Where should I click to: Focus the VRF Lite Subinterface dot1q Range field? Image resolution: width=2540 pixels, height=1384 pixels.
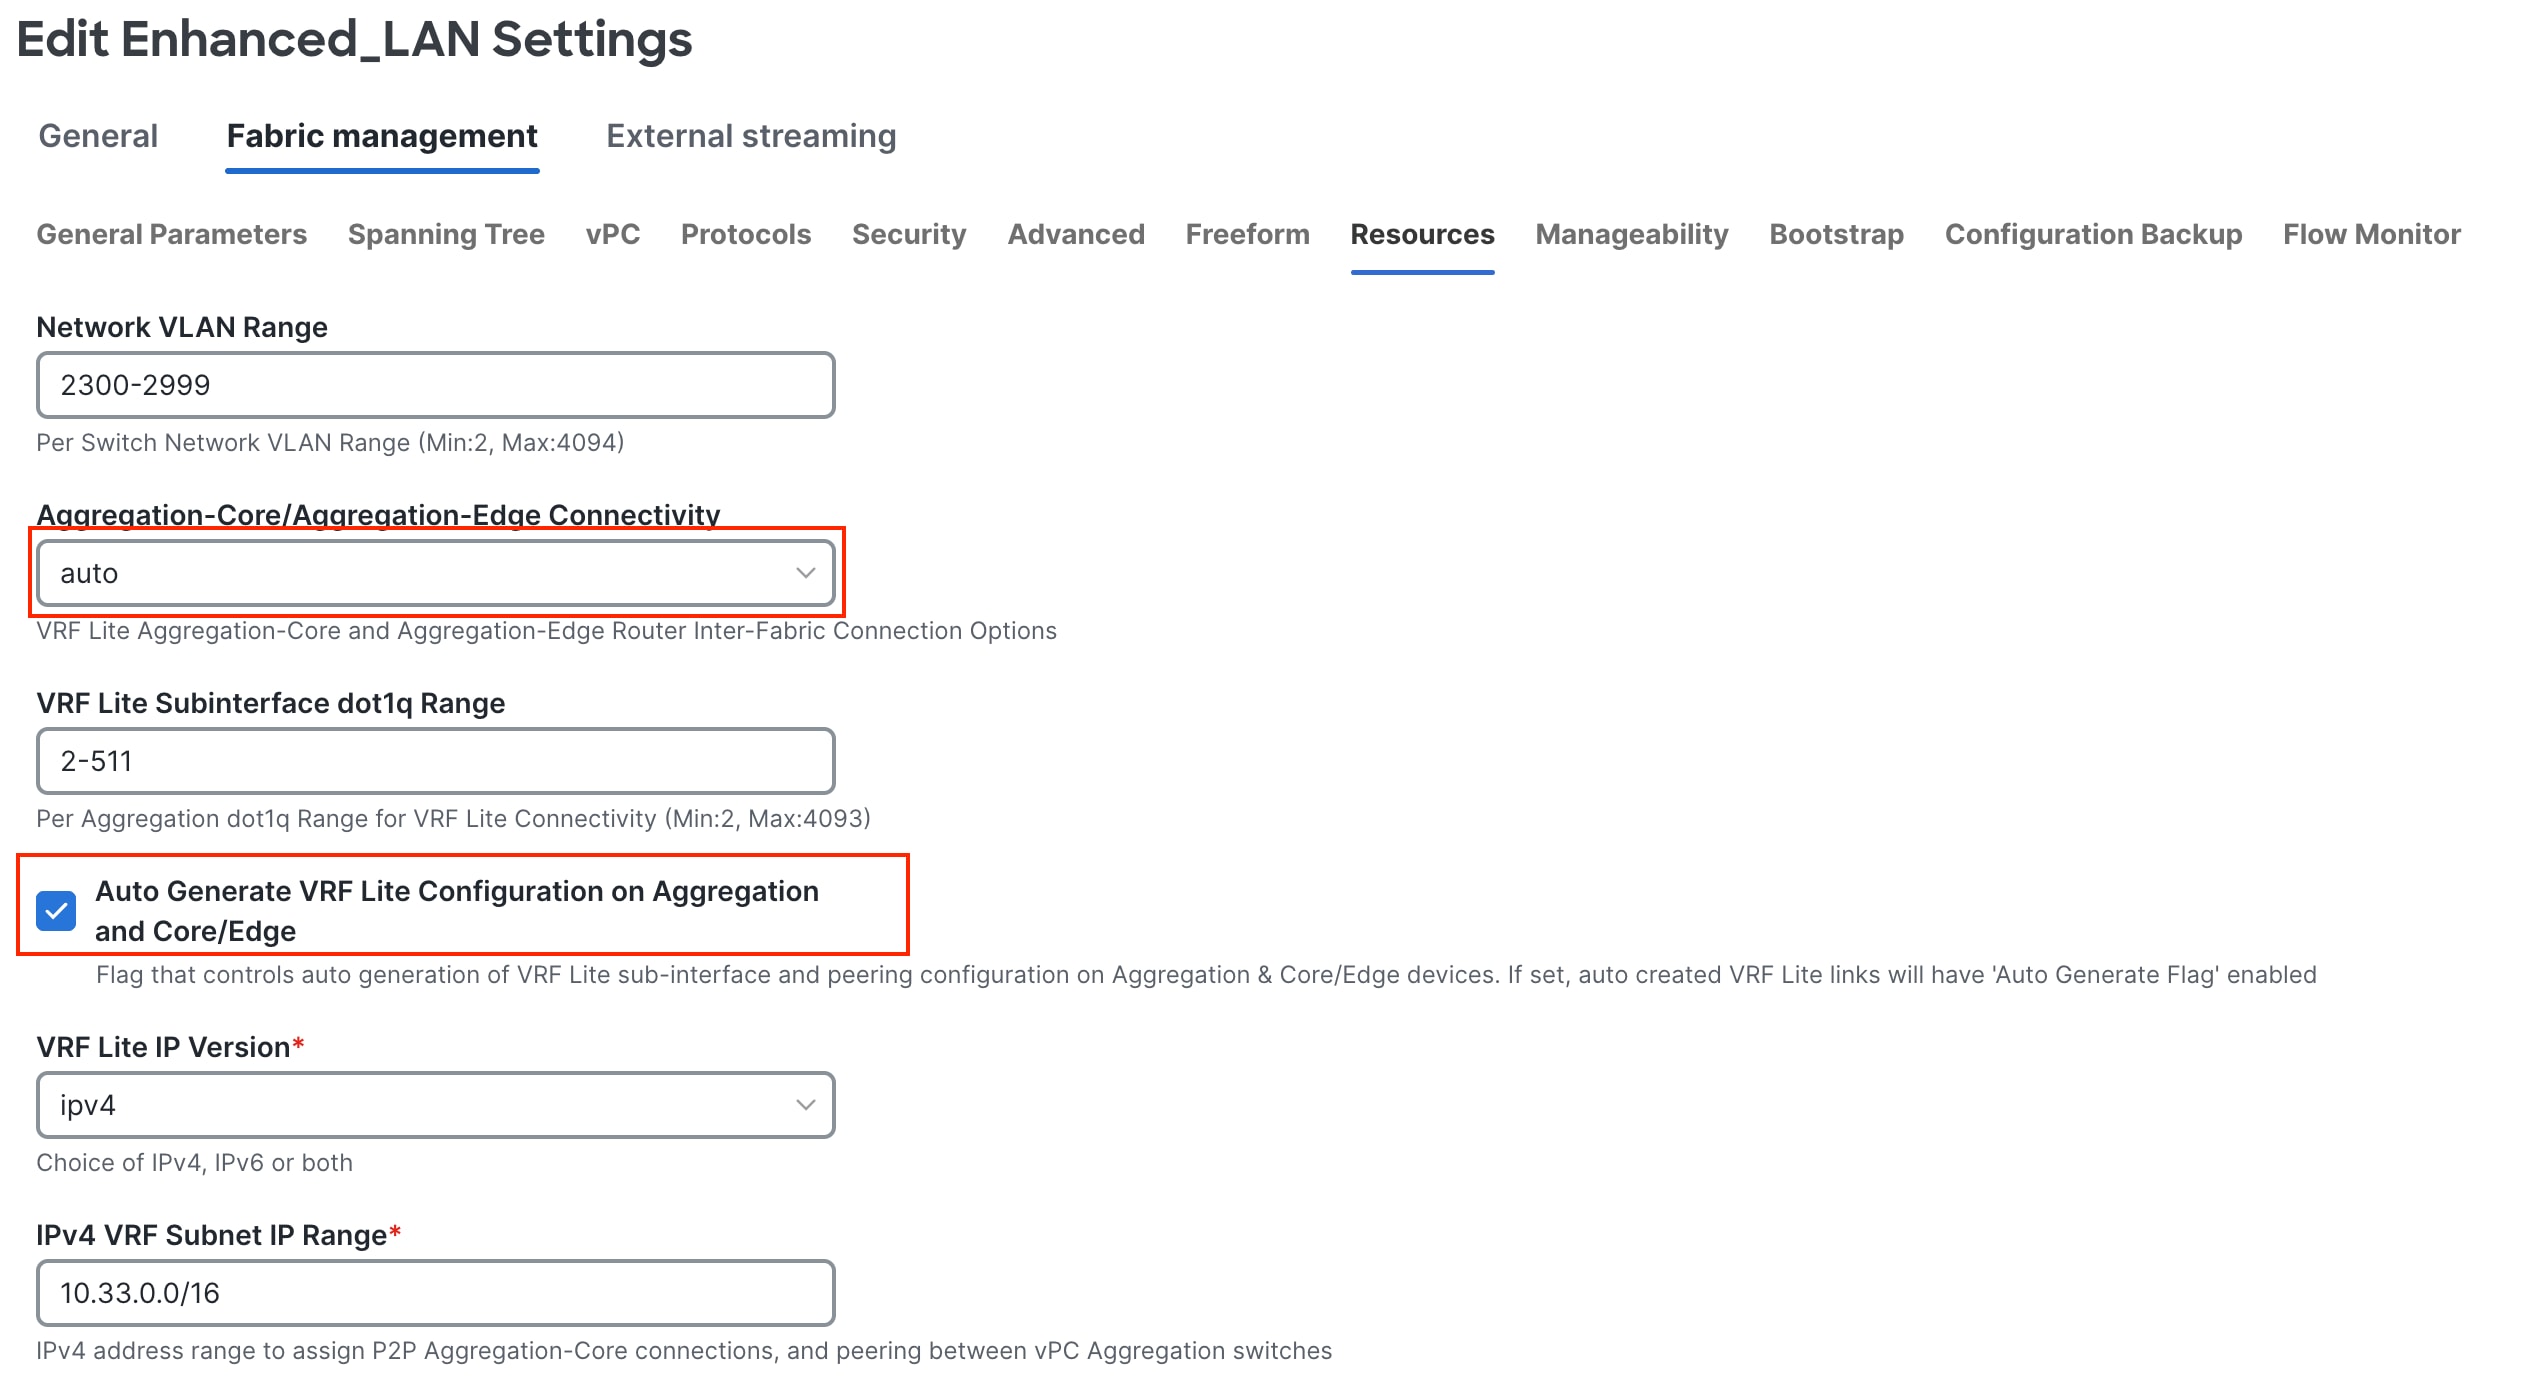pyautogui.click(x=435, y=761)
